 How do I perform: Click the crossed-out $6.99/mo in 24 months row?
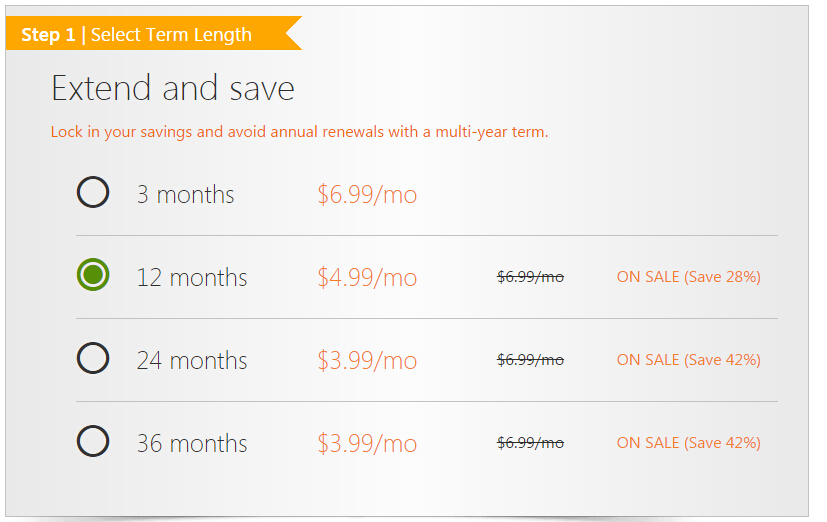point(530,360)
